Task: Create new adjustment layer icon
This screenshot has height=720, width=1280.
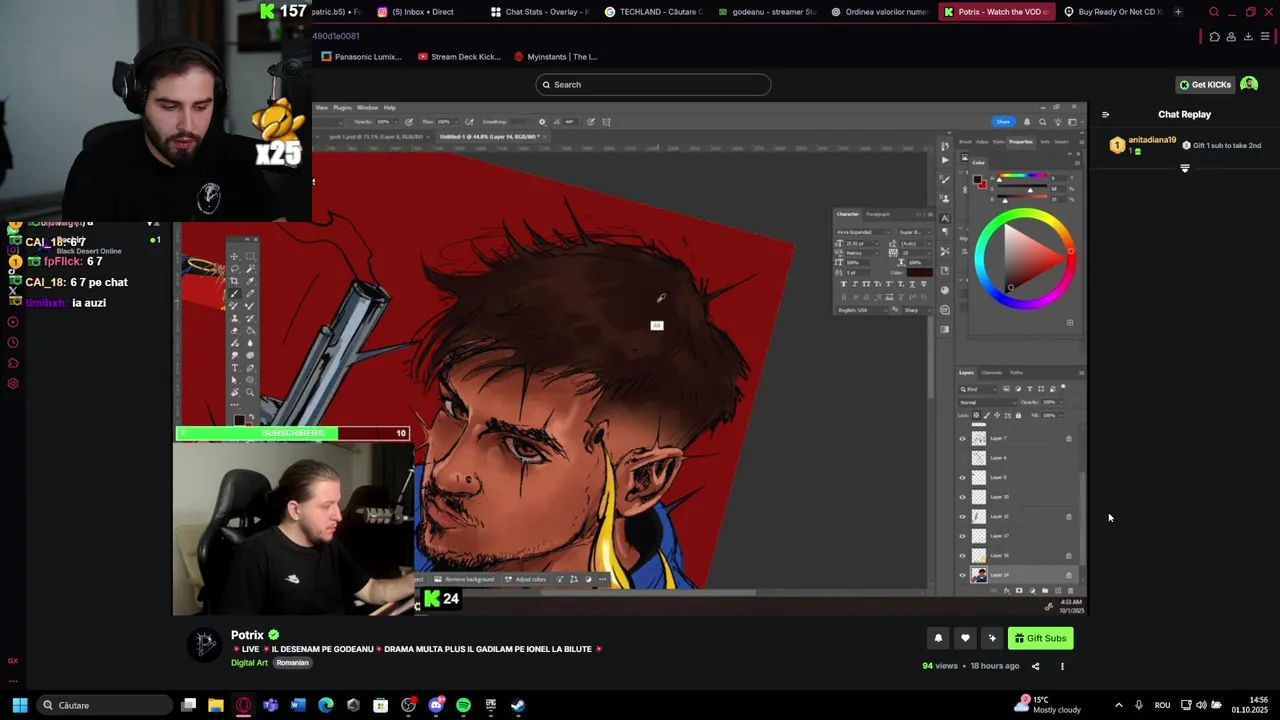Action: (1032, 590)
